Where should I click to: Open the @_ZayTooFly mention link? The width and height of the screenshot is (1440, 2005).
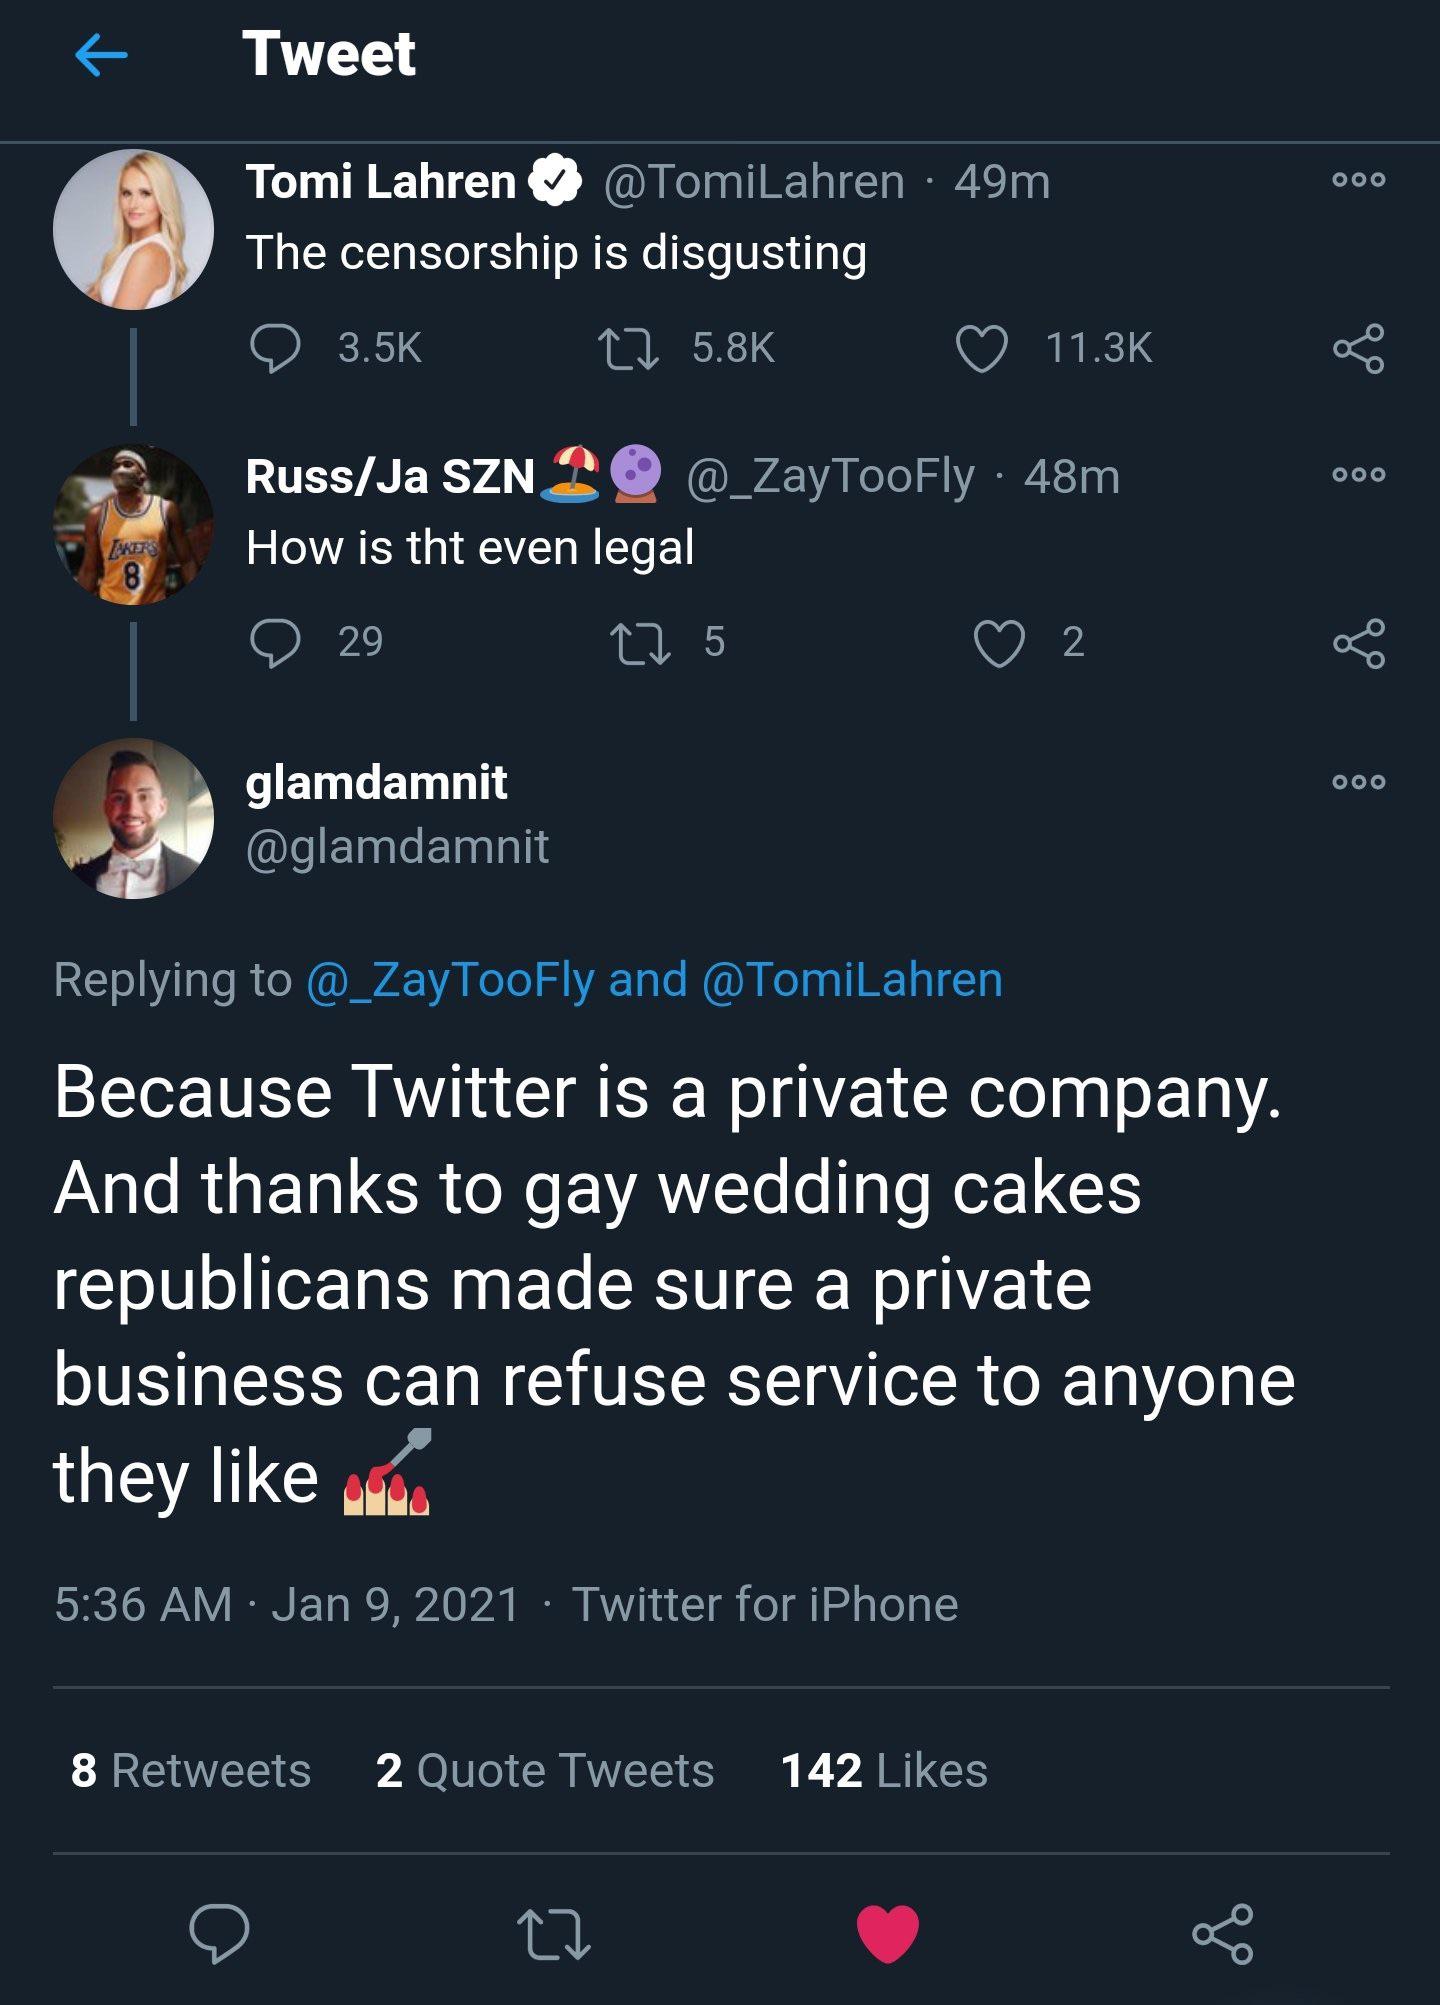[x=450, y=980]
